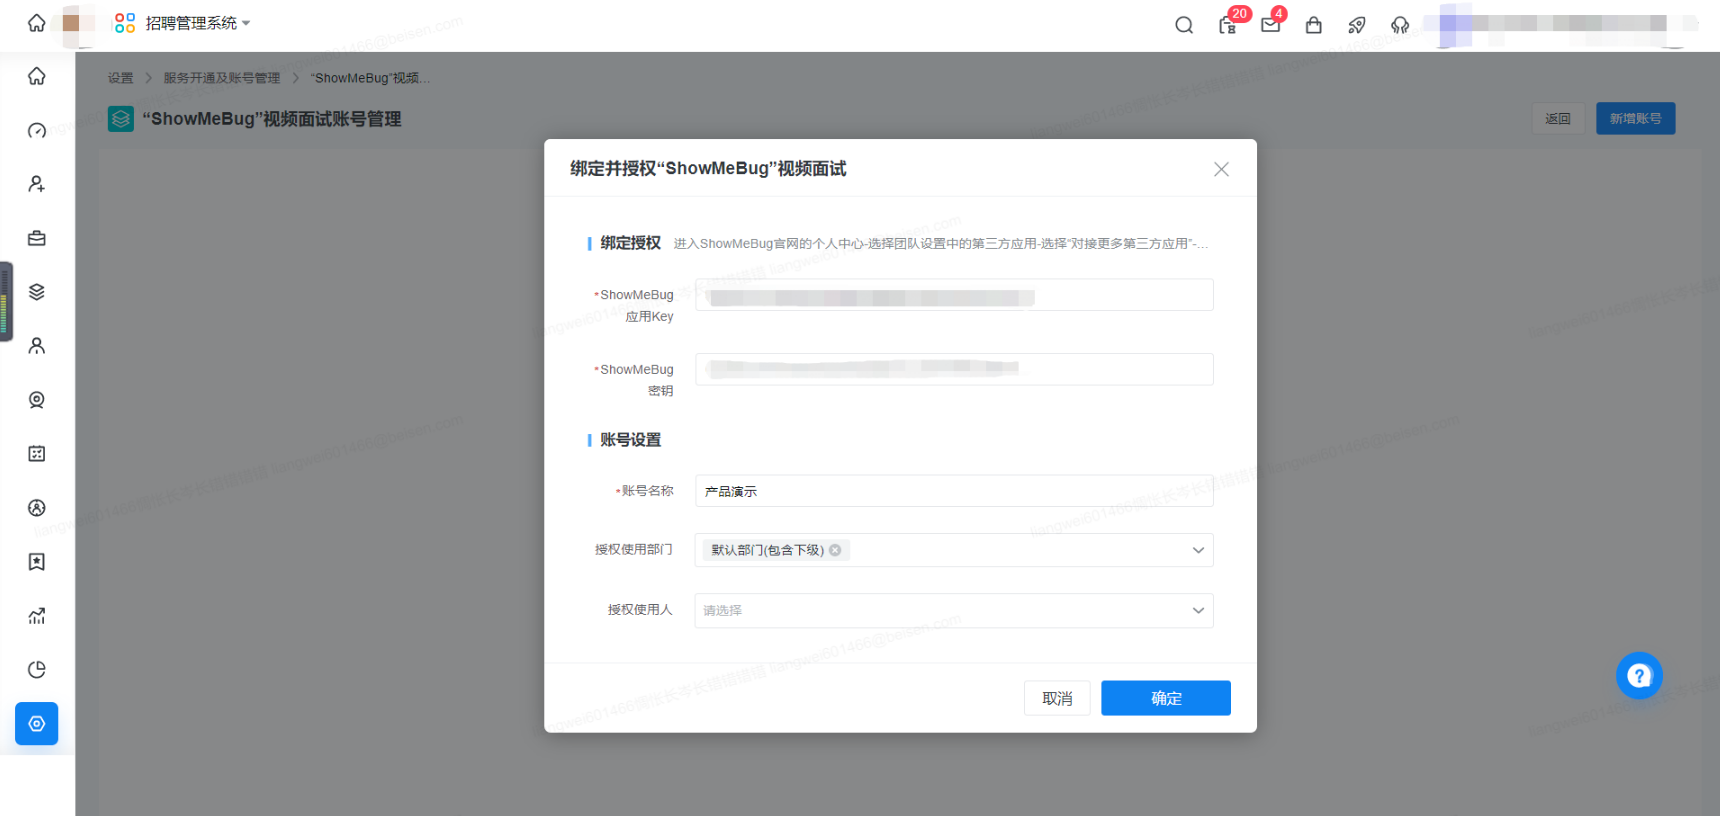Click the ShowMeBug 应用Key input field
1720x816 pixels.
click(954, 295)
